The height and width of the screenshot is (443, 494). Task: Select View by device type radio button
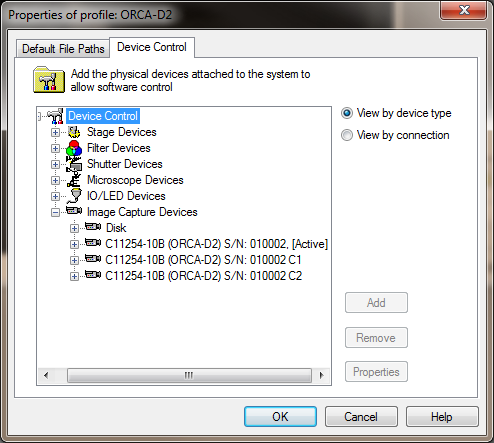pyautogui.click(x=347, y=113)
